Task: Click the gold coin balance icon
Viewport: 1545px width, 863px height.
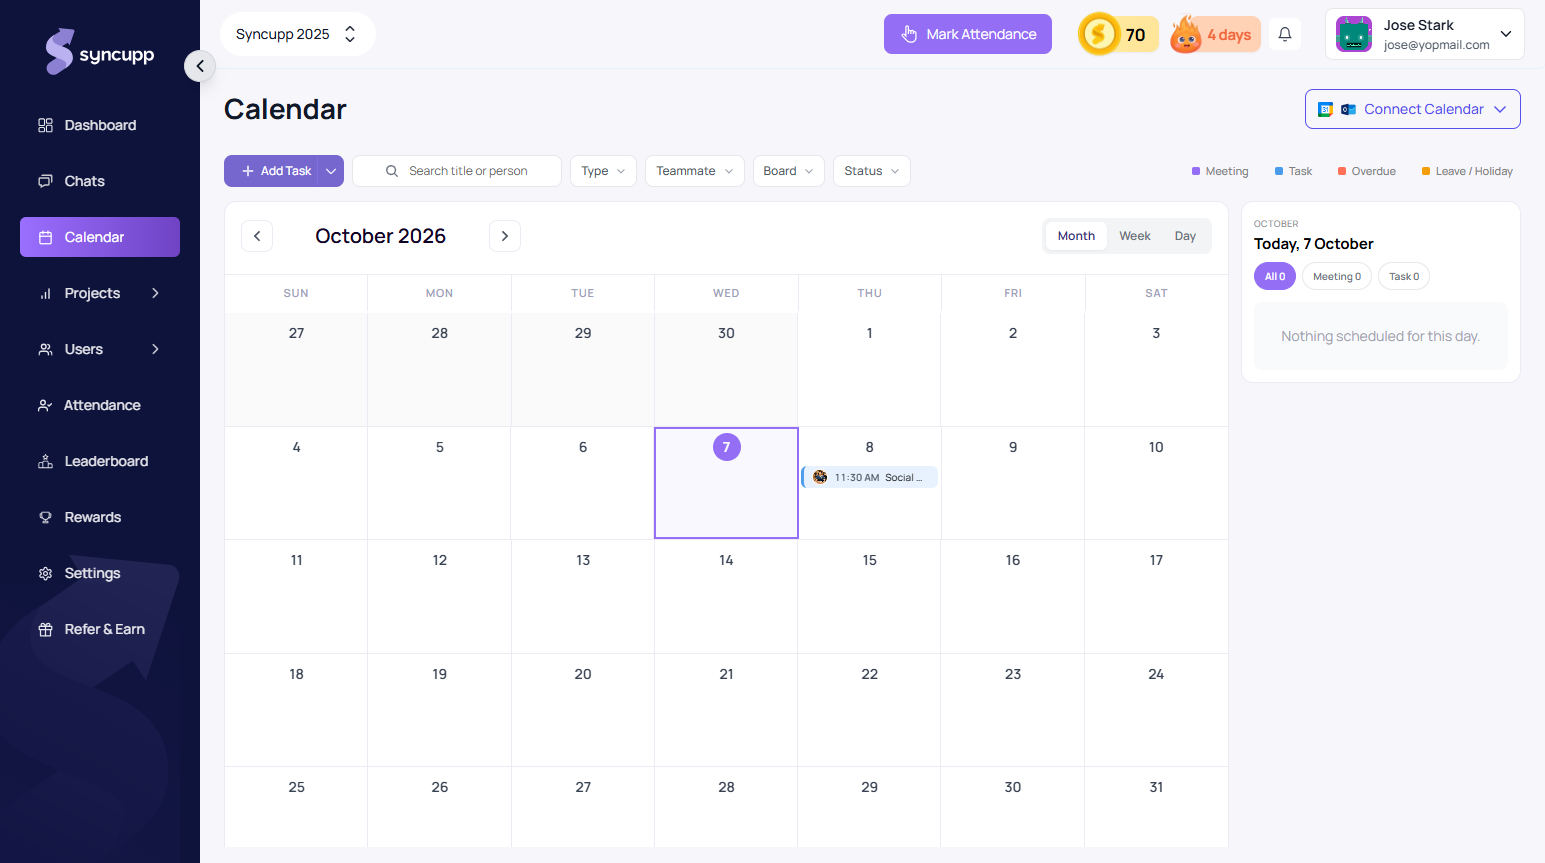Action: (x=1099, y=34)
